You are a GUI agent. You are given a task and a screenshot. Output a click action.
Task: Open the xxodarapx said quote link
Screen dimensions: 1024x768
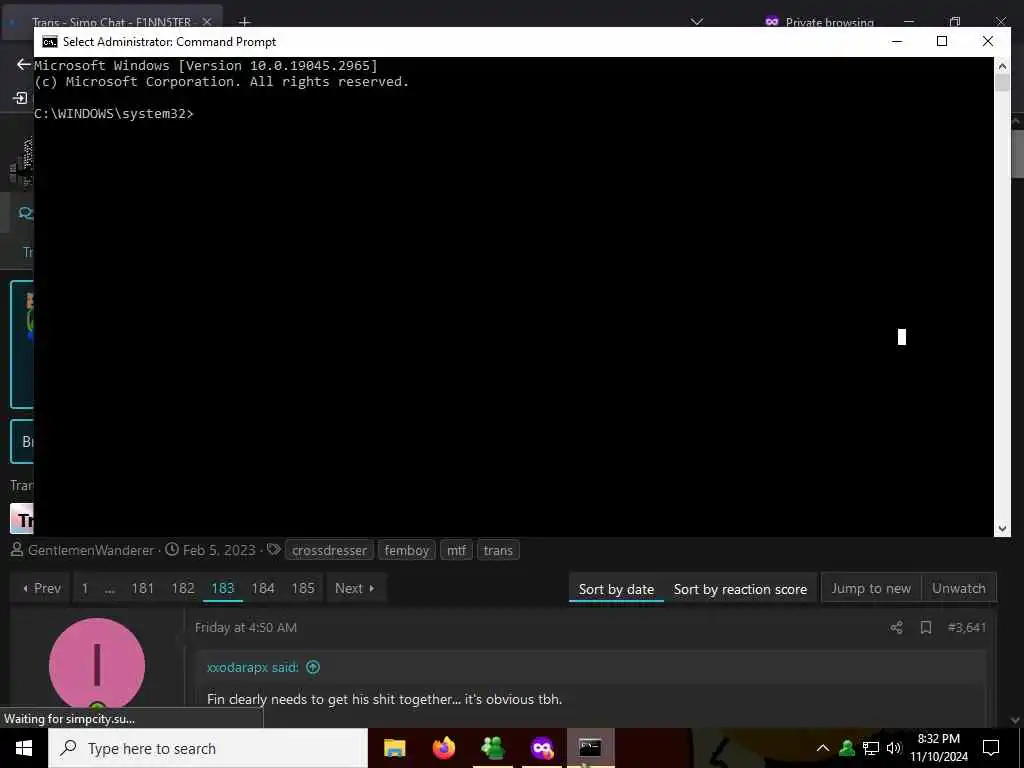pos(252,667)
